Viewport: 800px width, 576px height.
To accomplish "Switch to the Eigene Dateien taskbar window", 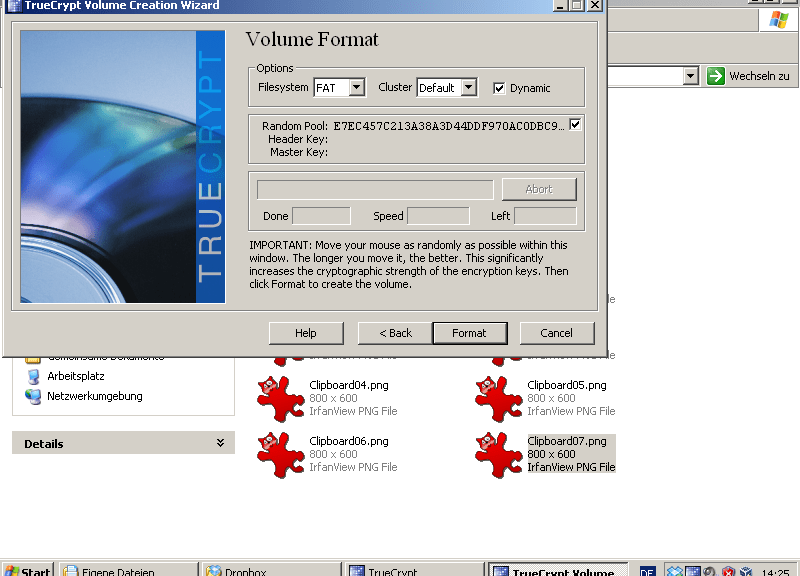I will [x=128, y=570].
